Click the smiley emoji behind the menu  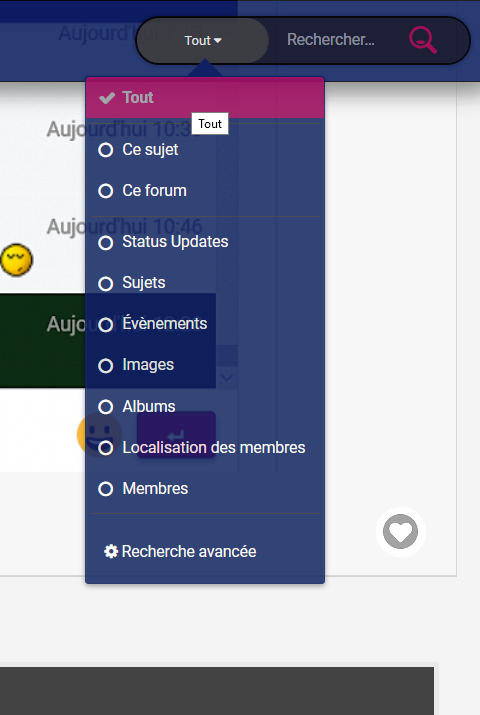pyautogui.click(x=99, y=435)
